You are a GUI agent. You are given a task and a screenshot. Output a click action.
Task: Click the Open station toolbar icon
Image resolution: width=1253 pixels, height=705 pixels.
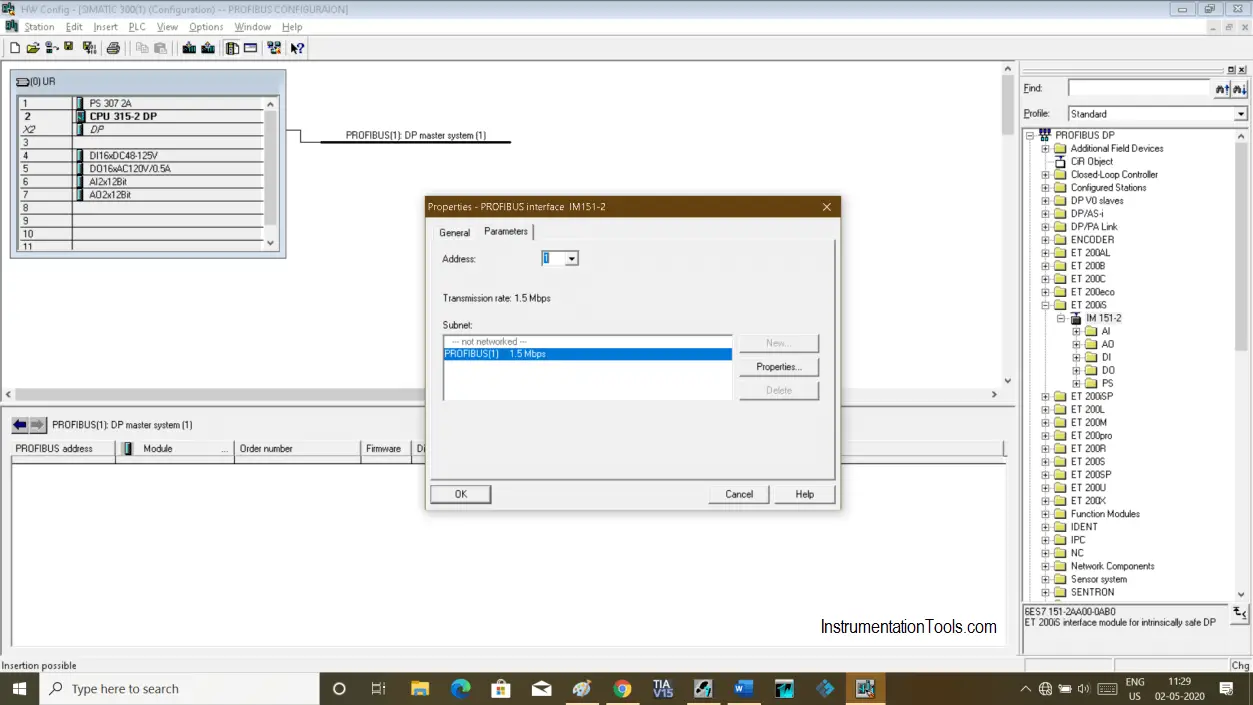33,47
